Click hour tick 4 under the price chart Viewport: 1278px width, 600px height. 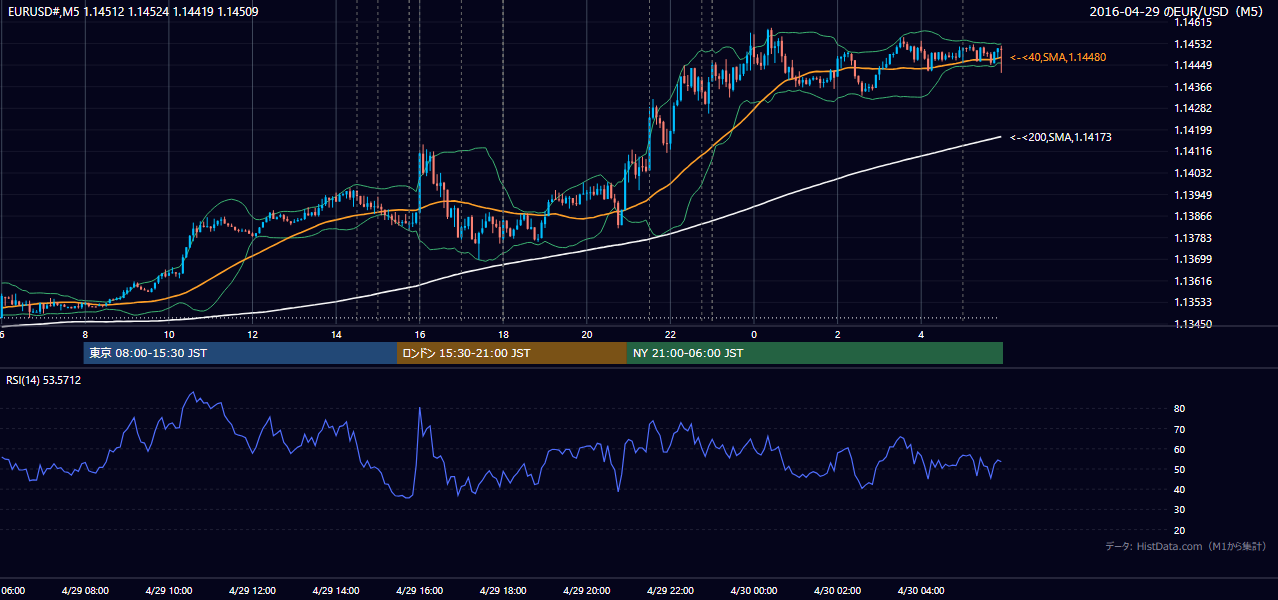pyautogui.click(x=921, y=334)
